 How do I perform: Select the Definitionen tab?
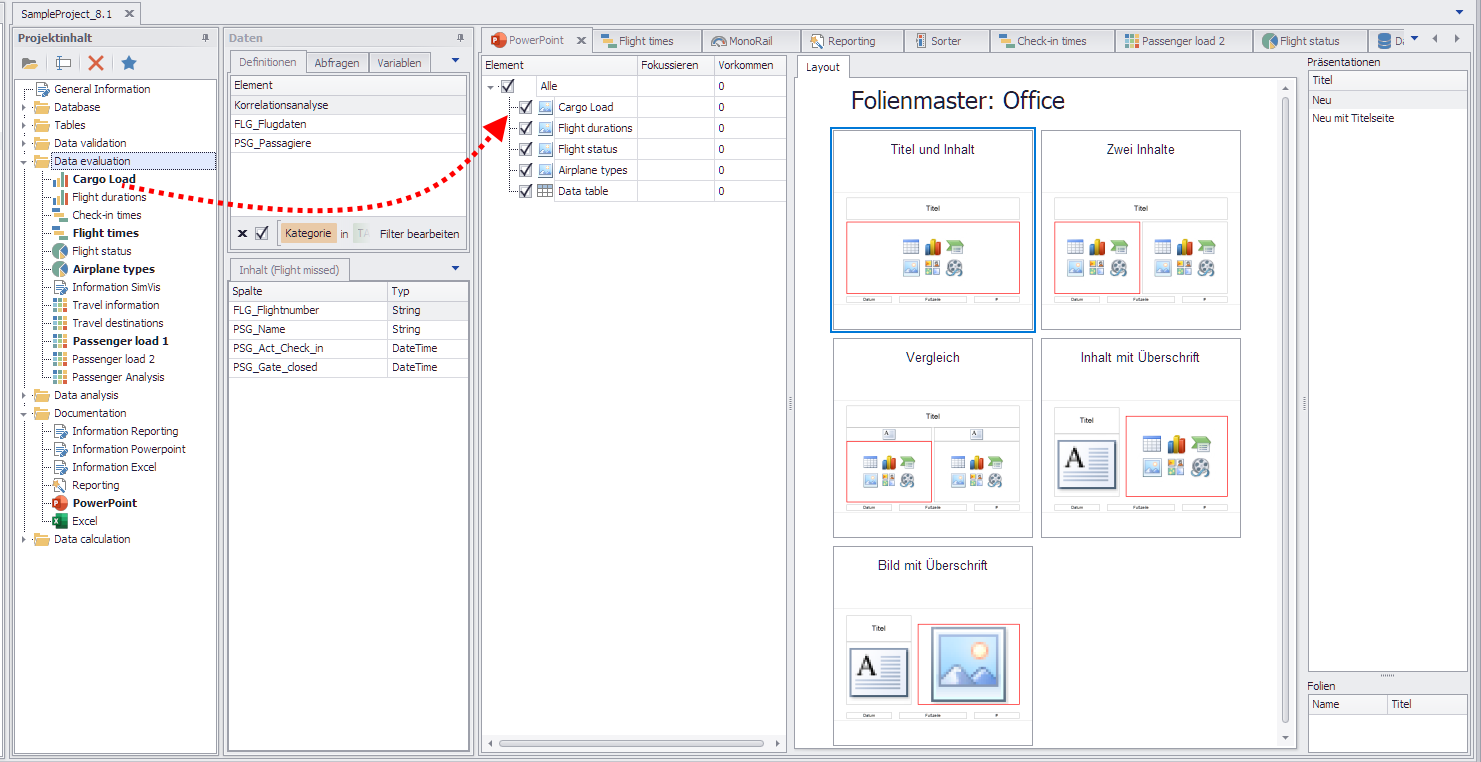click(x=268, y=62)
